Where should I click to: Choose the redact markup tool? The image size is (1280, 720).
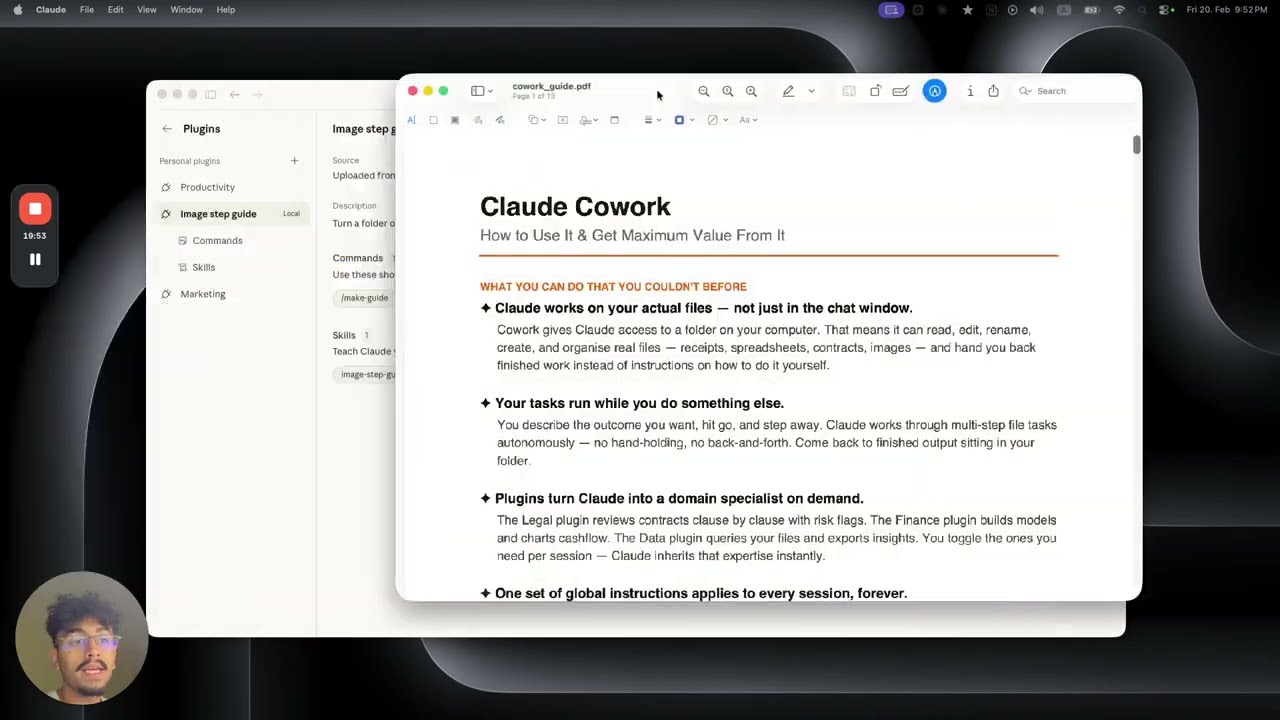454,120
